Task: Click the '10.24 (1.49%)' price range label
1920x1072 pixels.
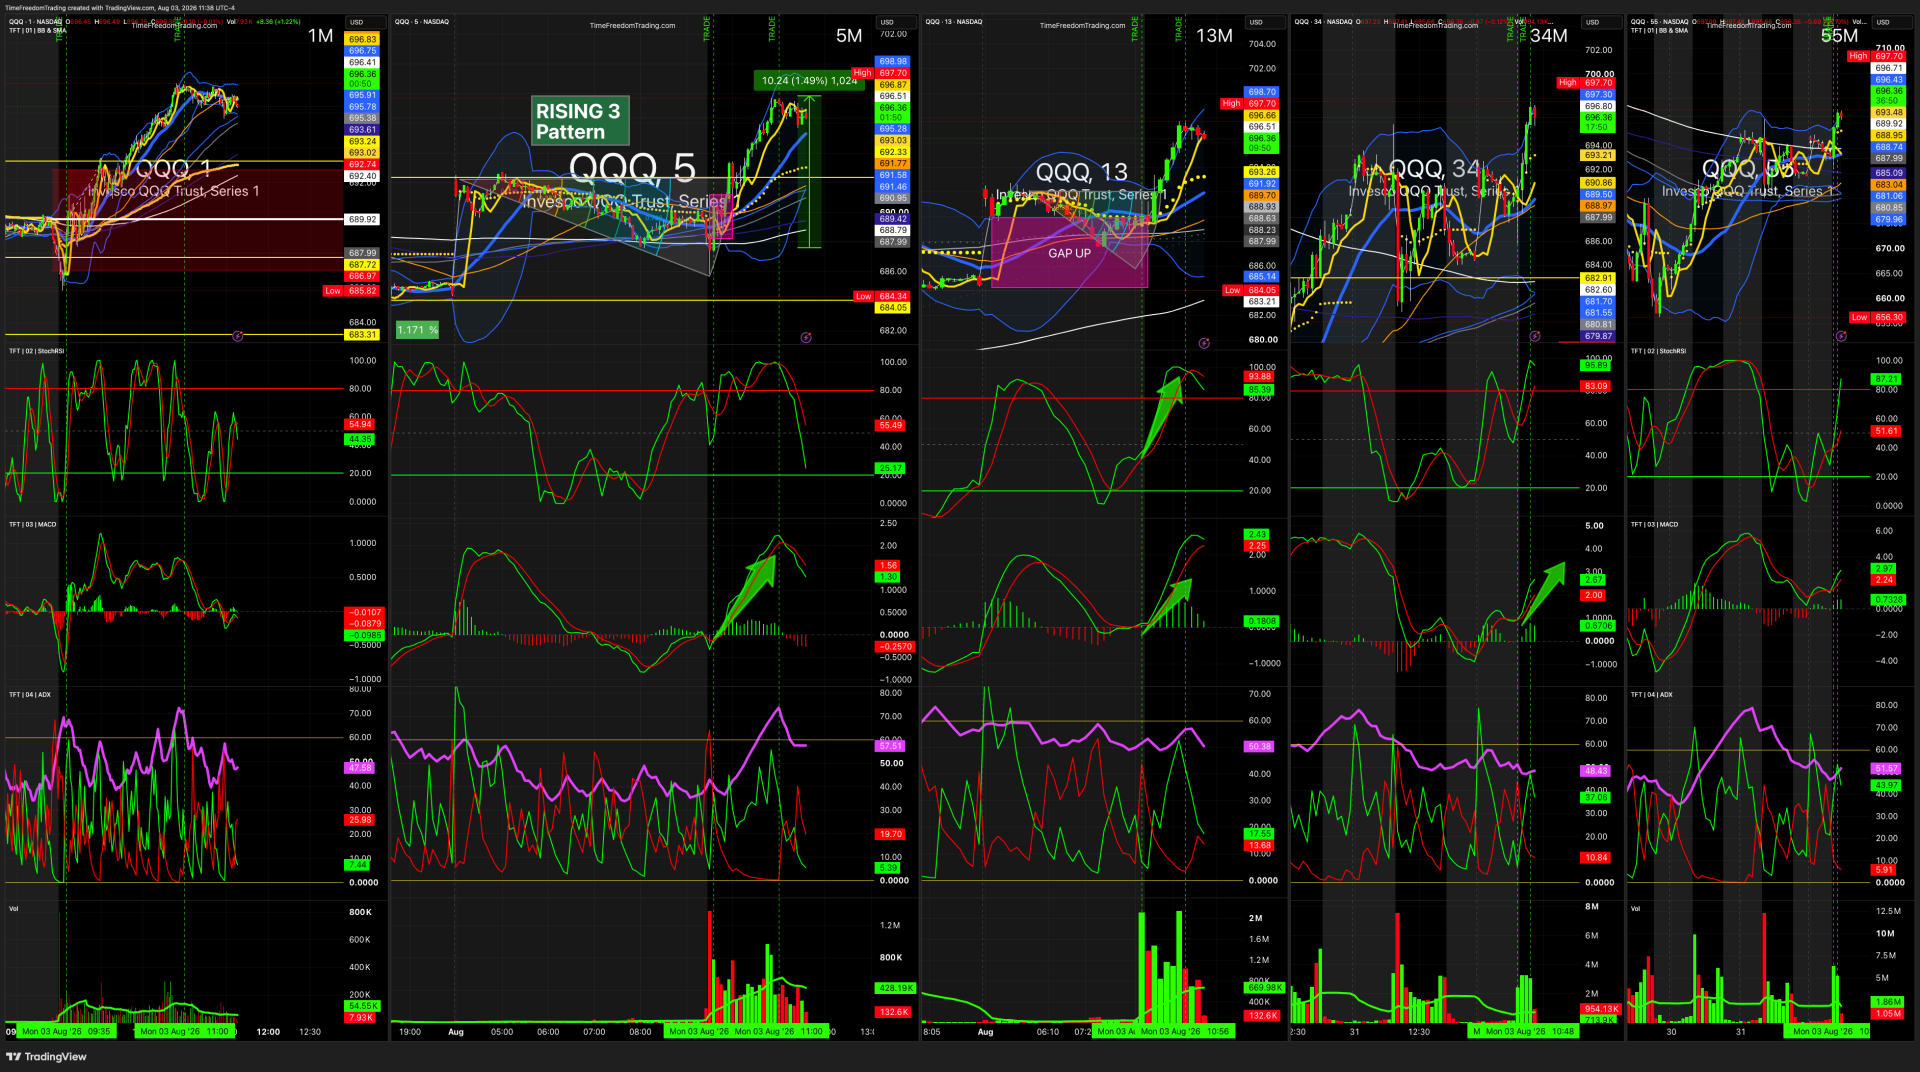Action: click(x=809, y=81)
